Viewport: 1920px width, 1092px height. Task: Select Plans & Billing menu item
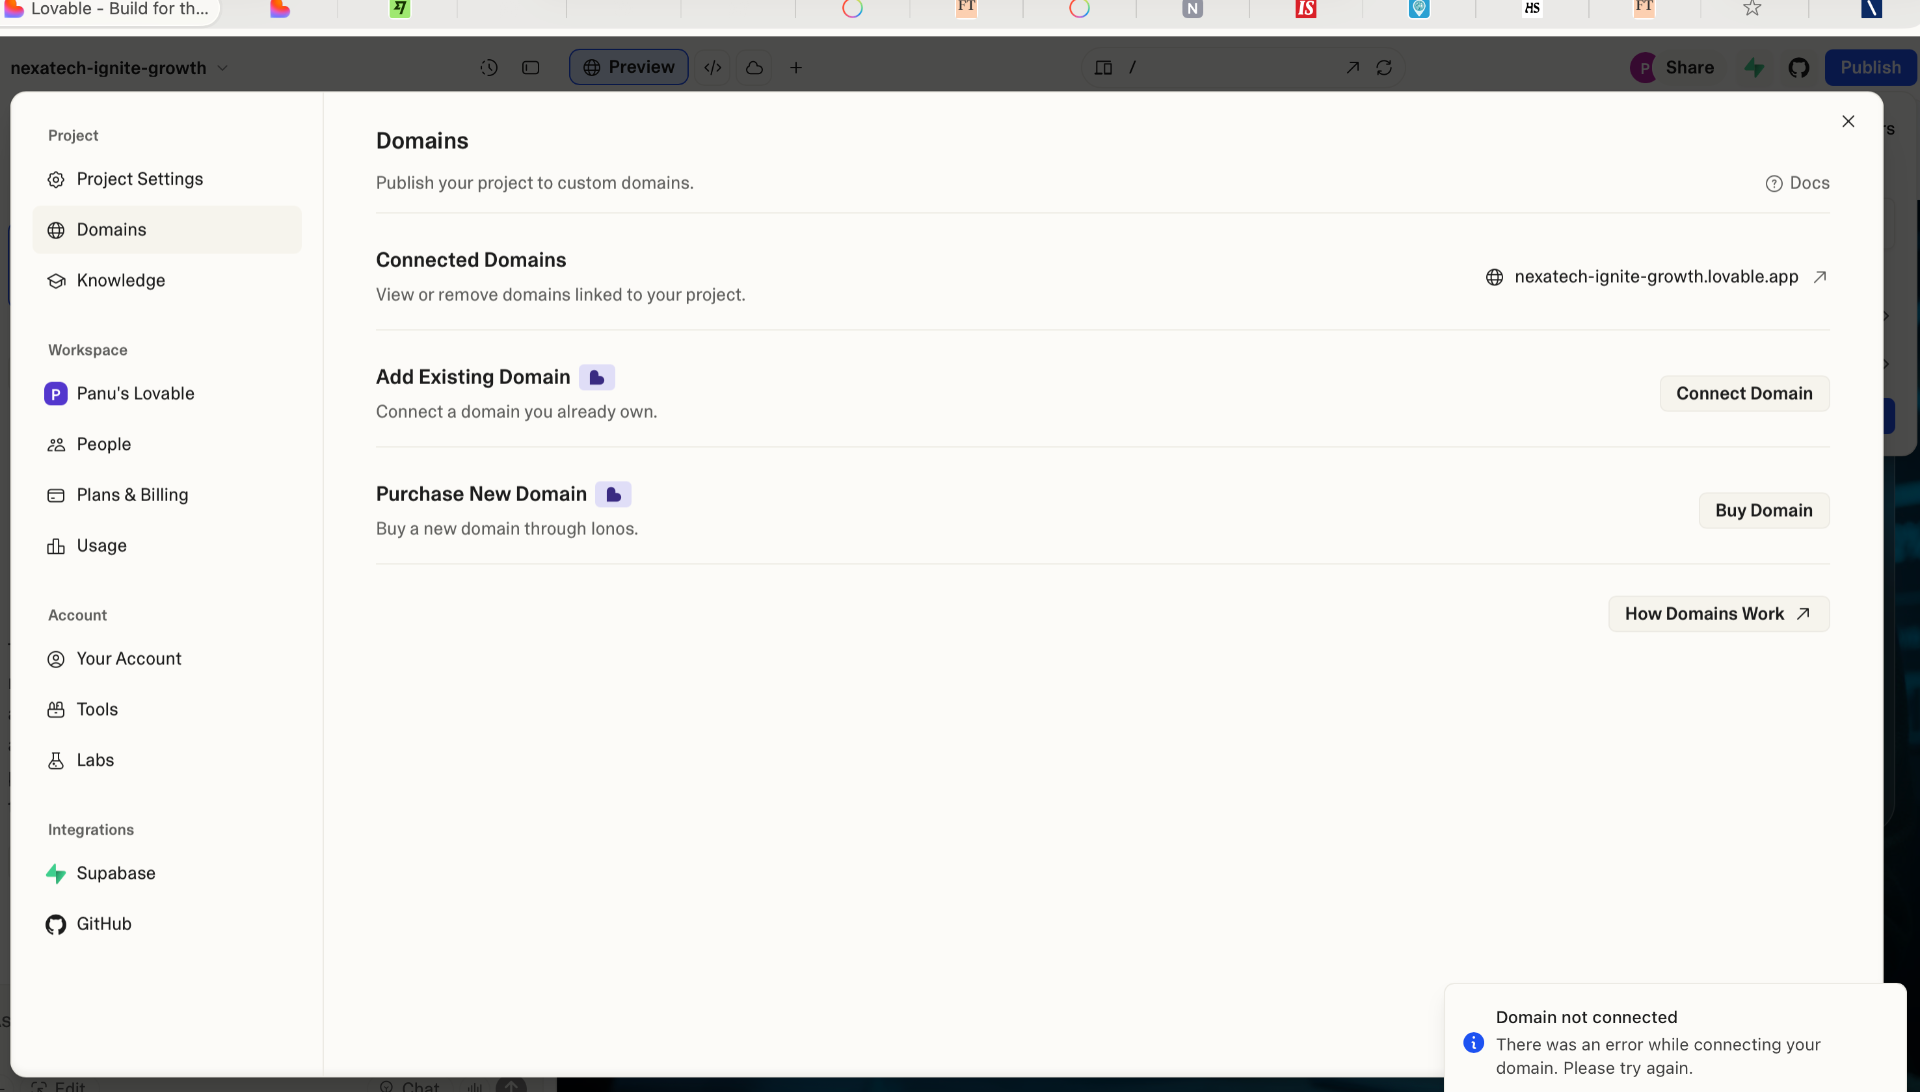132,495
